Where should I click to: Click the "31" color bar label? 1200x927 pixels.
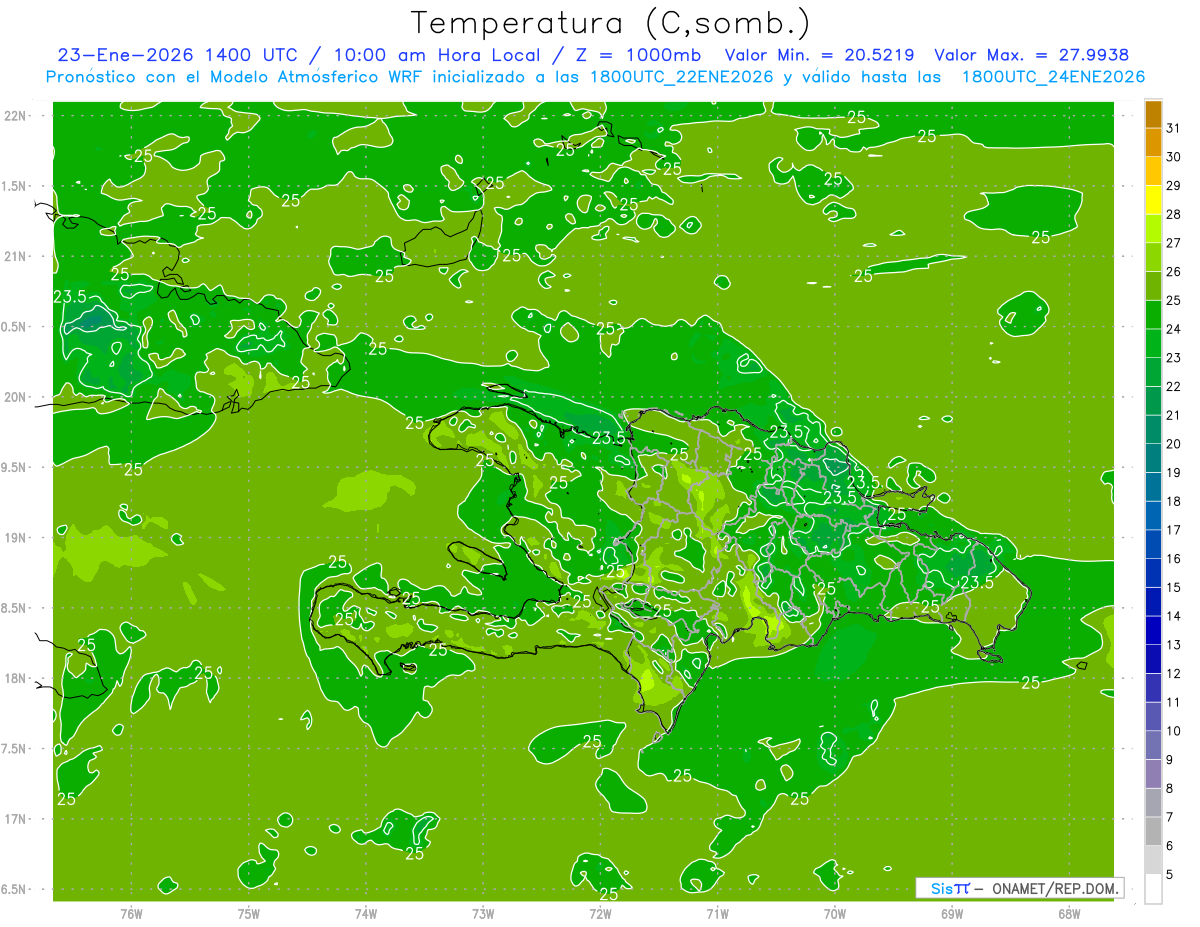pos(1173,128)
